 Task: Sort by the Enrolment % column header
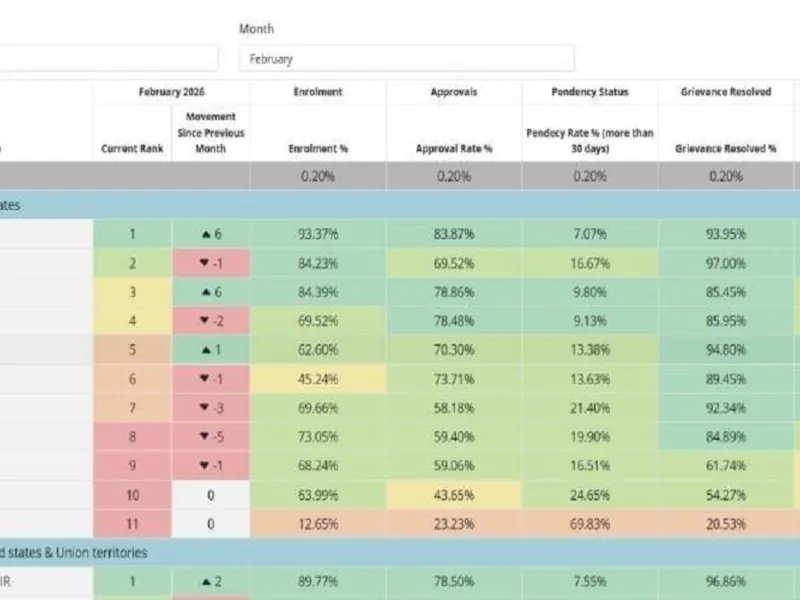pos(318,148)
